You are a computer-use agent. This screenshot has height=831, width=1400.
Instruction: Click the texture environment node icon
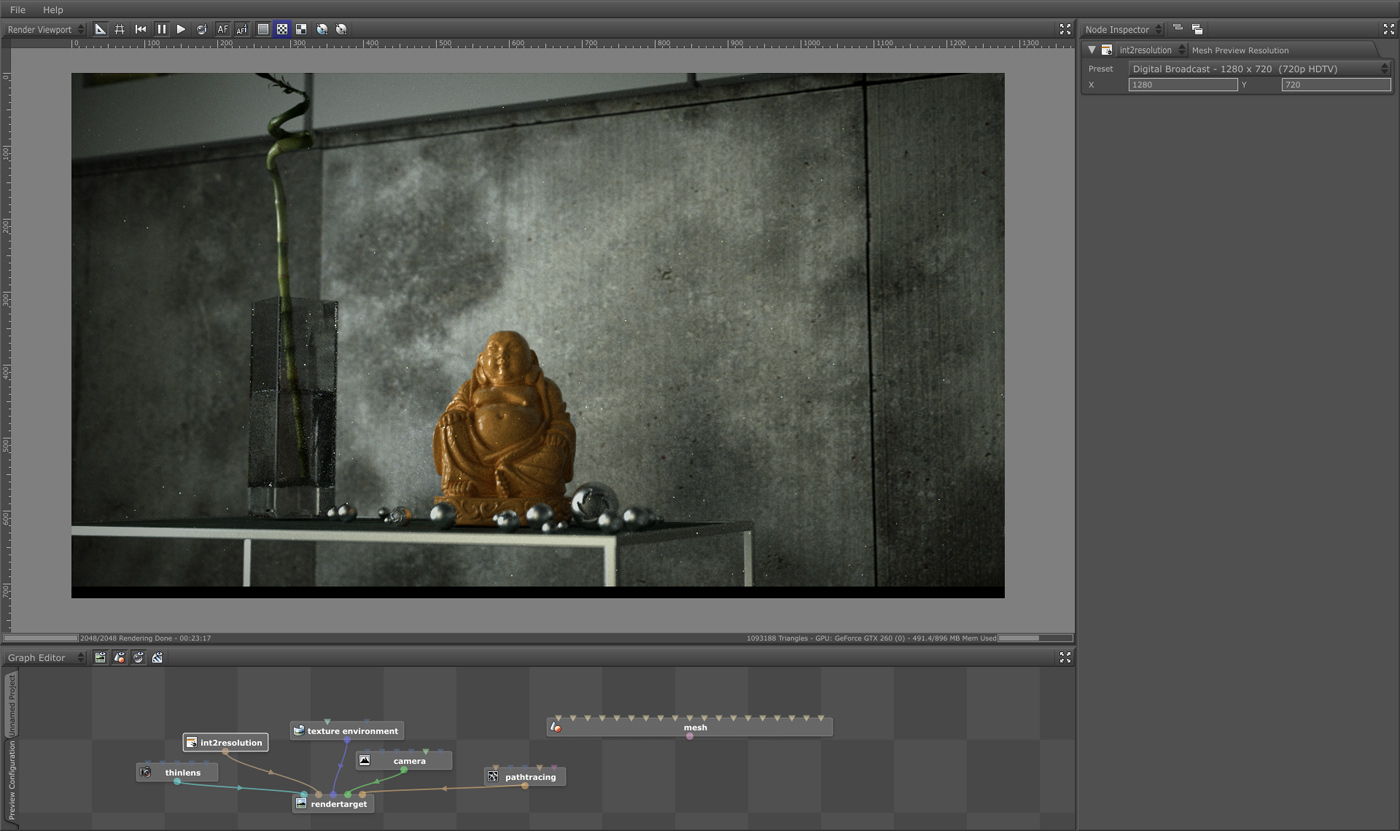pyautogui.click(x=298, y=731)
